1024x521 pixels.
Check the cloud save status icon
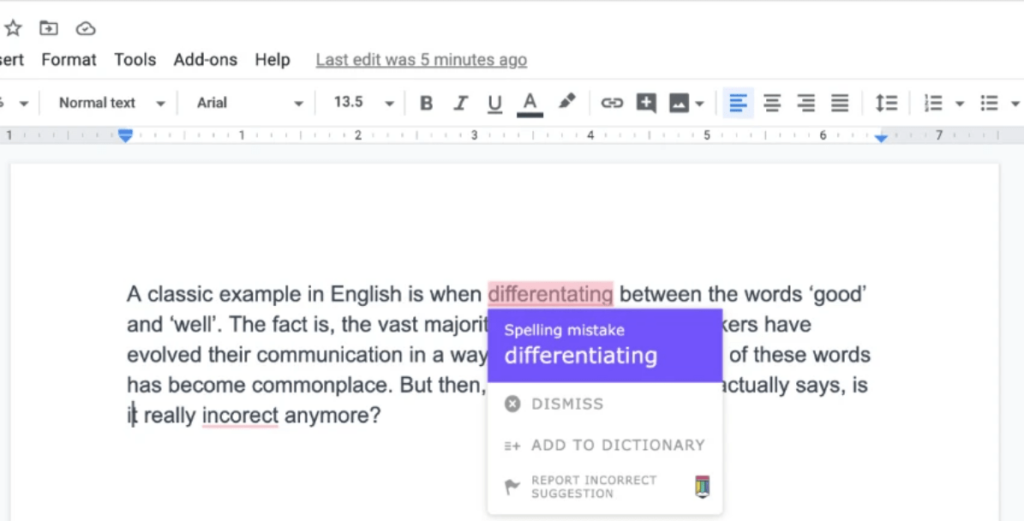[86, 29]
